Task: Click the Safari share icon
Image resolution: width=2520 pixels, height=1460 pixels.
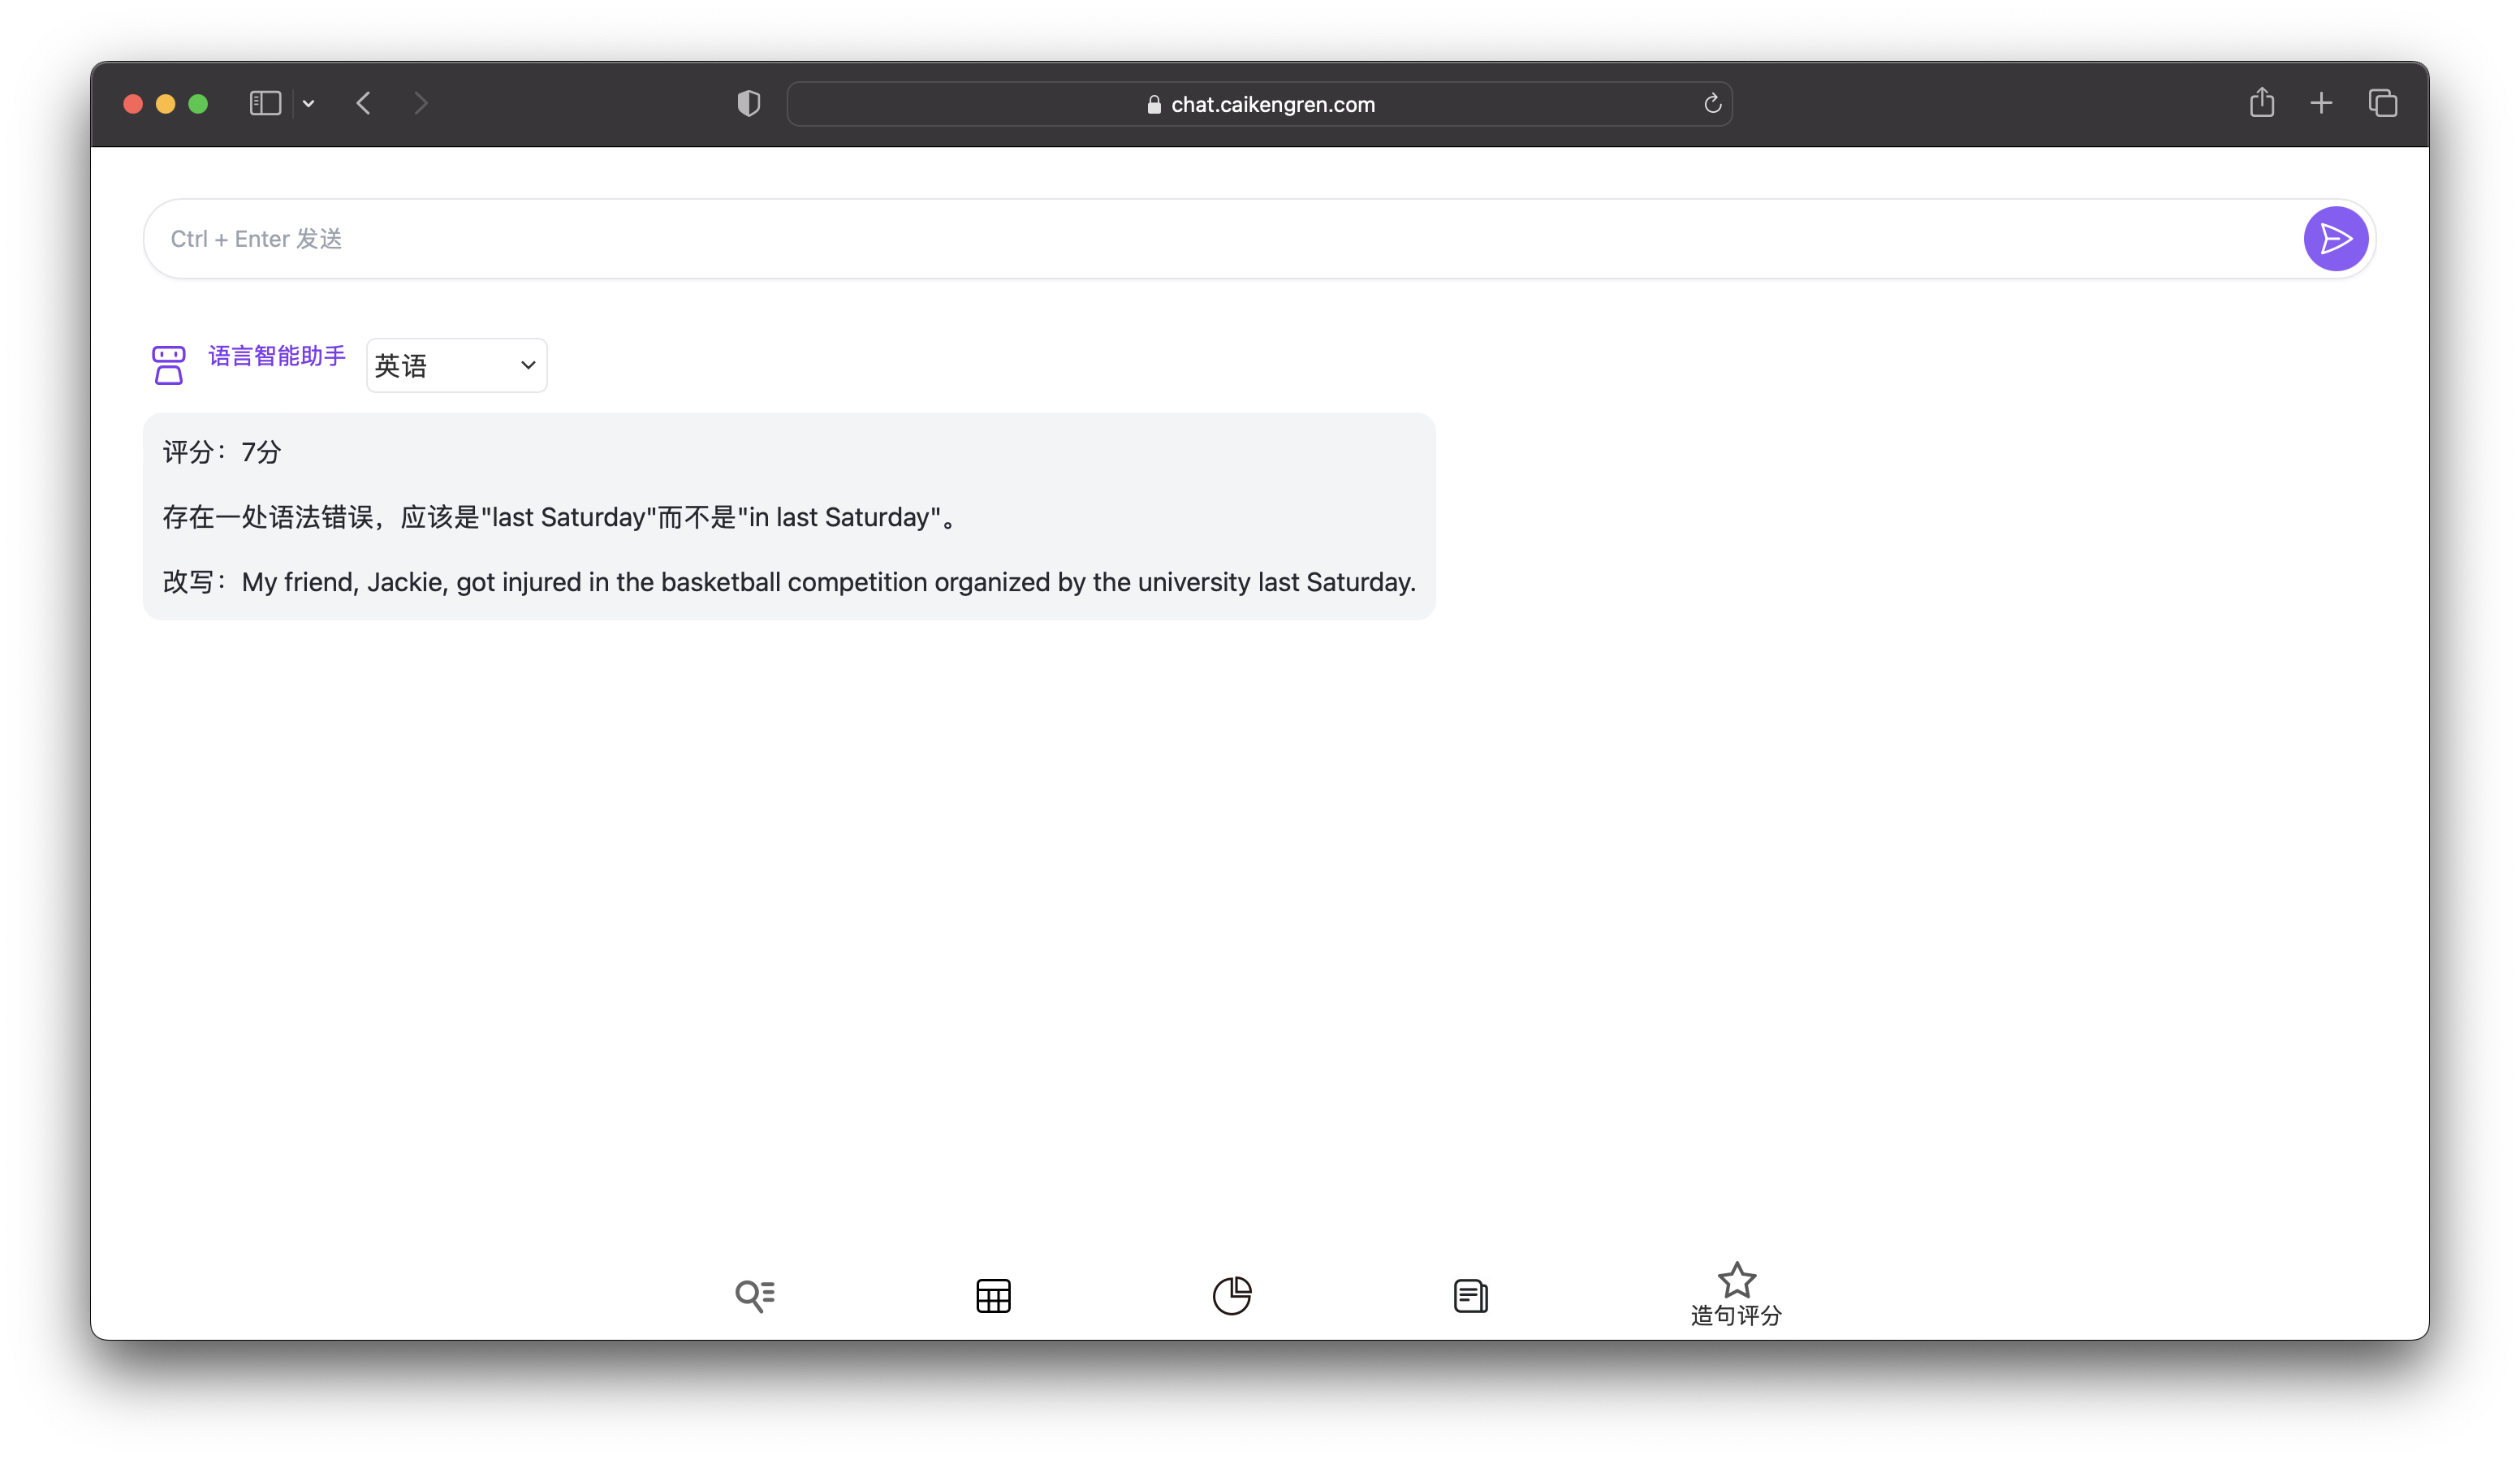Action: (x=2261, y=103)
